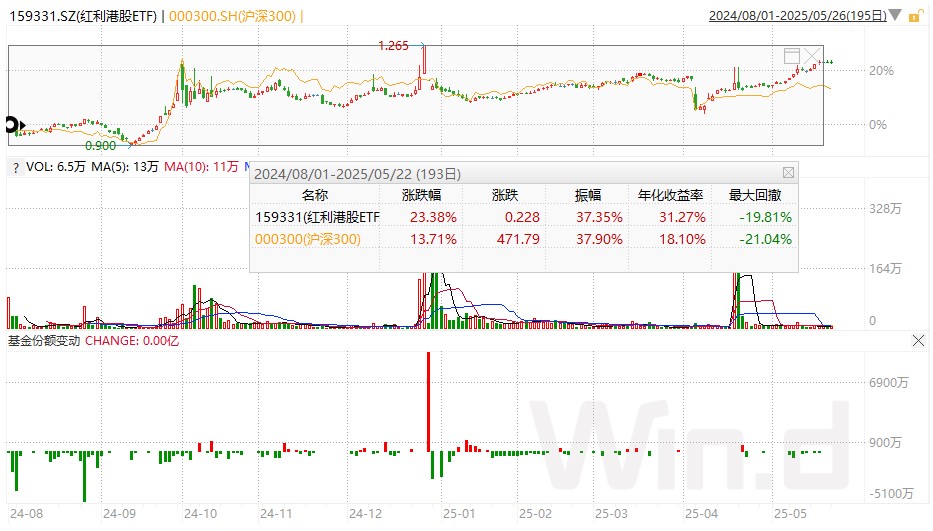Click the MA(10): 11万 reading

[201, 167]
